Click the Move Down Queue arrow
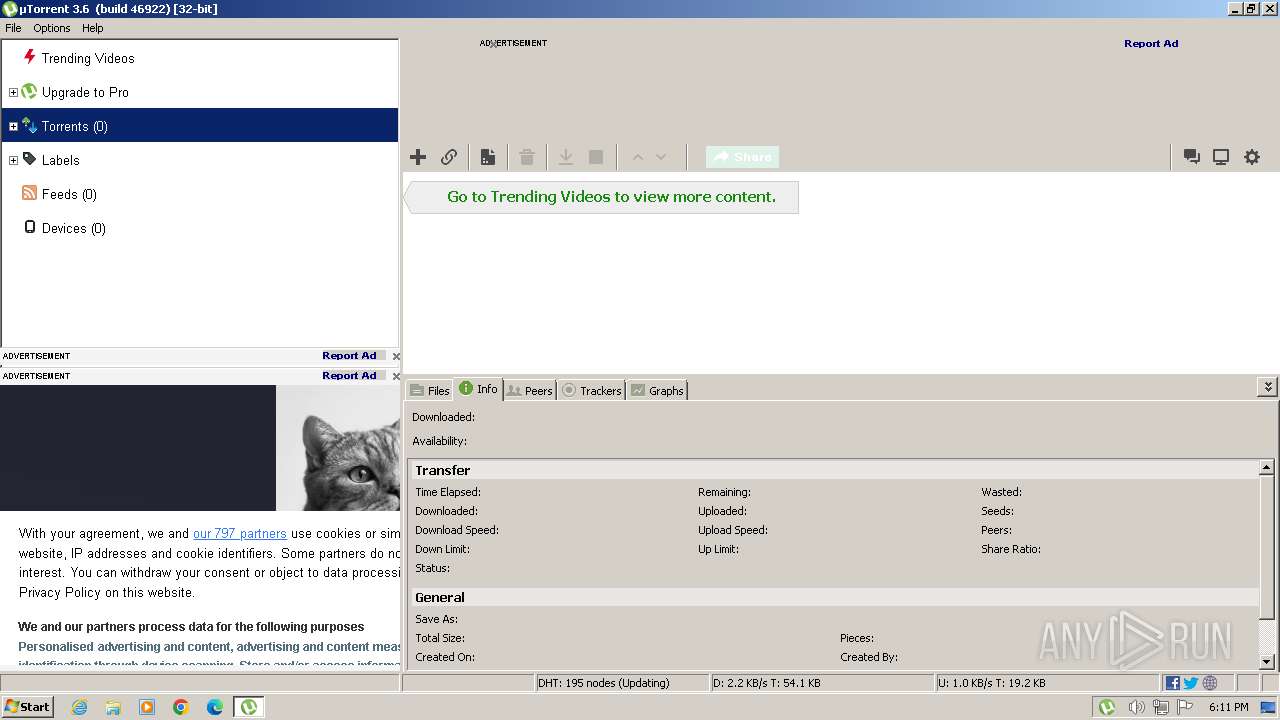This screenshot has width=1280, height=720. pos(661,157)
